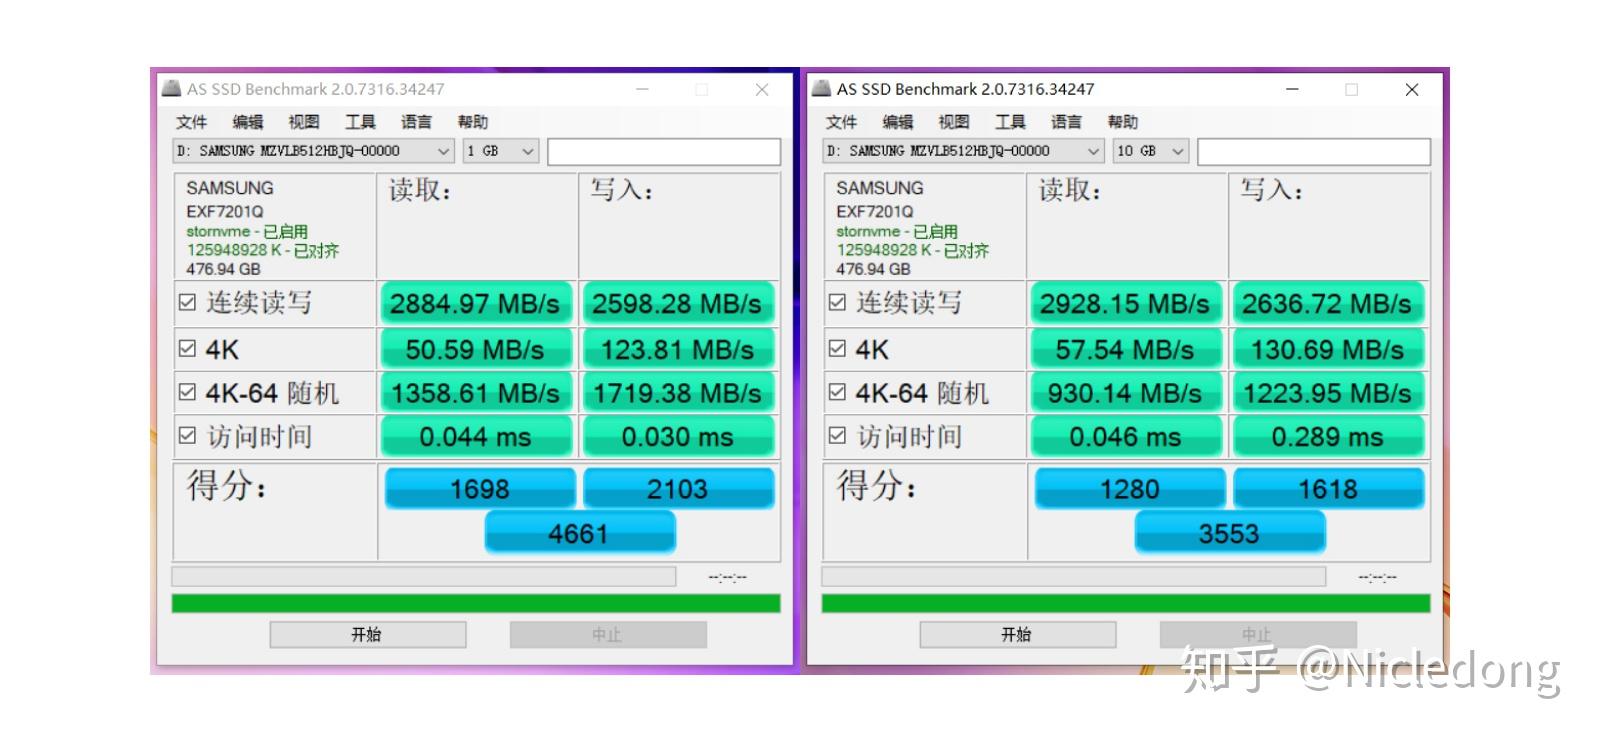The image size is (1600, 743).
Task: Click the 0.046 ms access time
Action: [1125, 436]
